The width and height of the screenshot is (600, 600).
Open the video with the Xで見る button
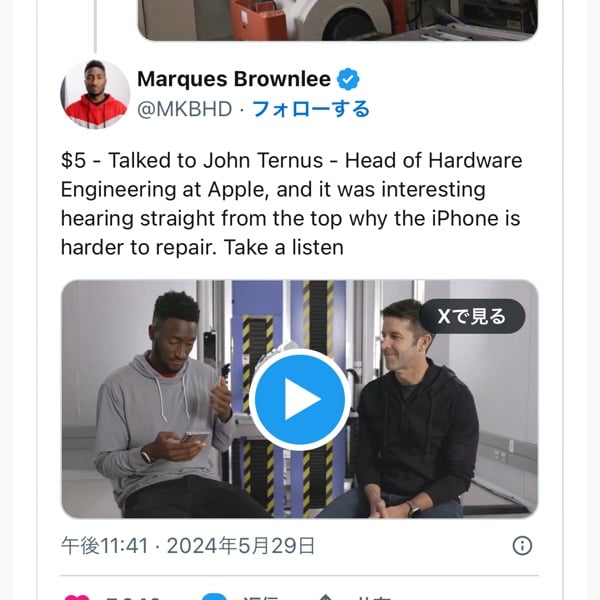pos(472,316)
